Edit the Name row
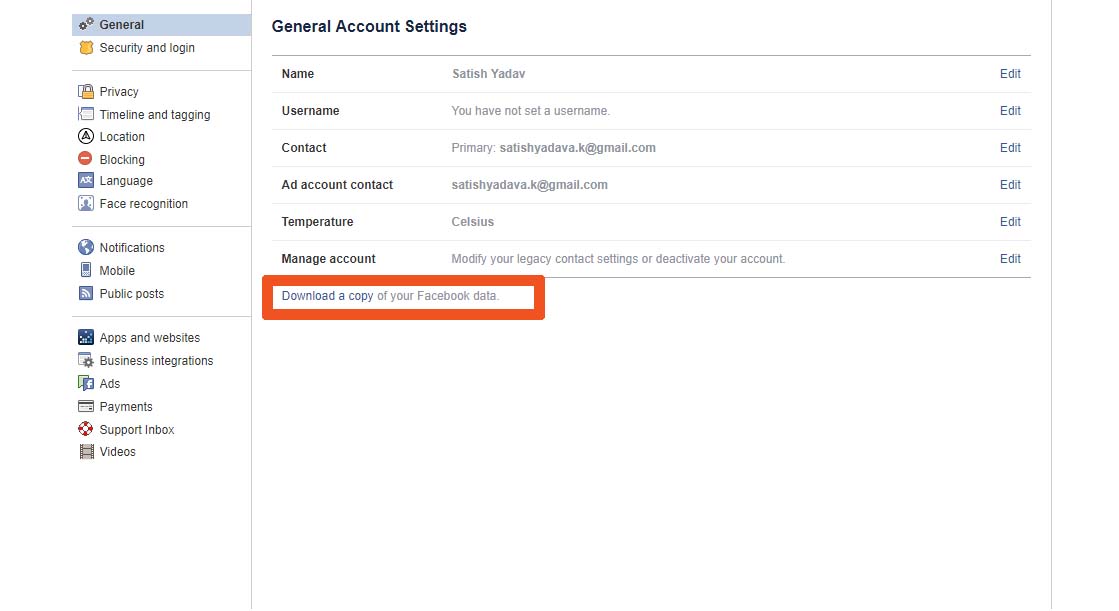1119x611 pixels. coord(1010,74)
